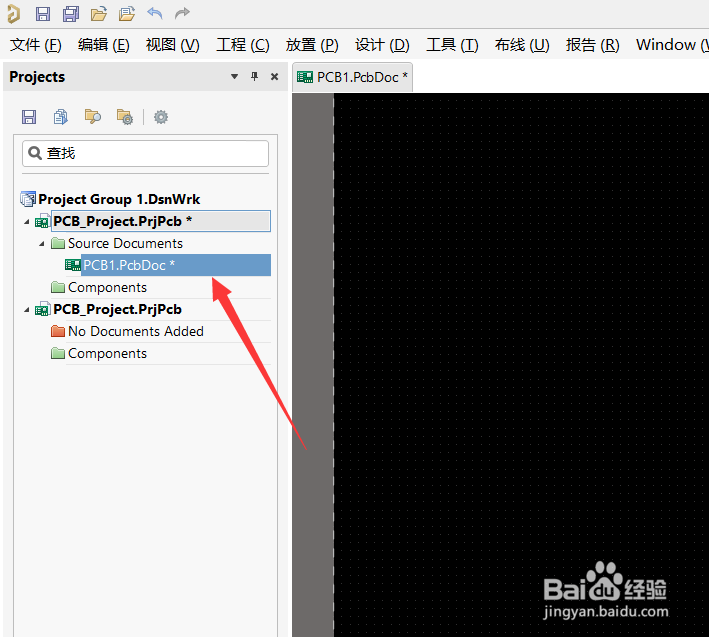The image size is (709, 637).
Task: Open Projects panel settings gear
Action: point(161,117)
